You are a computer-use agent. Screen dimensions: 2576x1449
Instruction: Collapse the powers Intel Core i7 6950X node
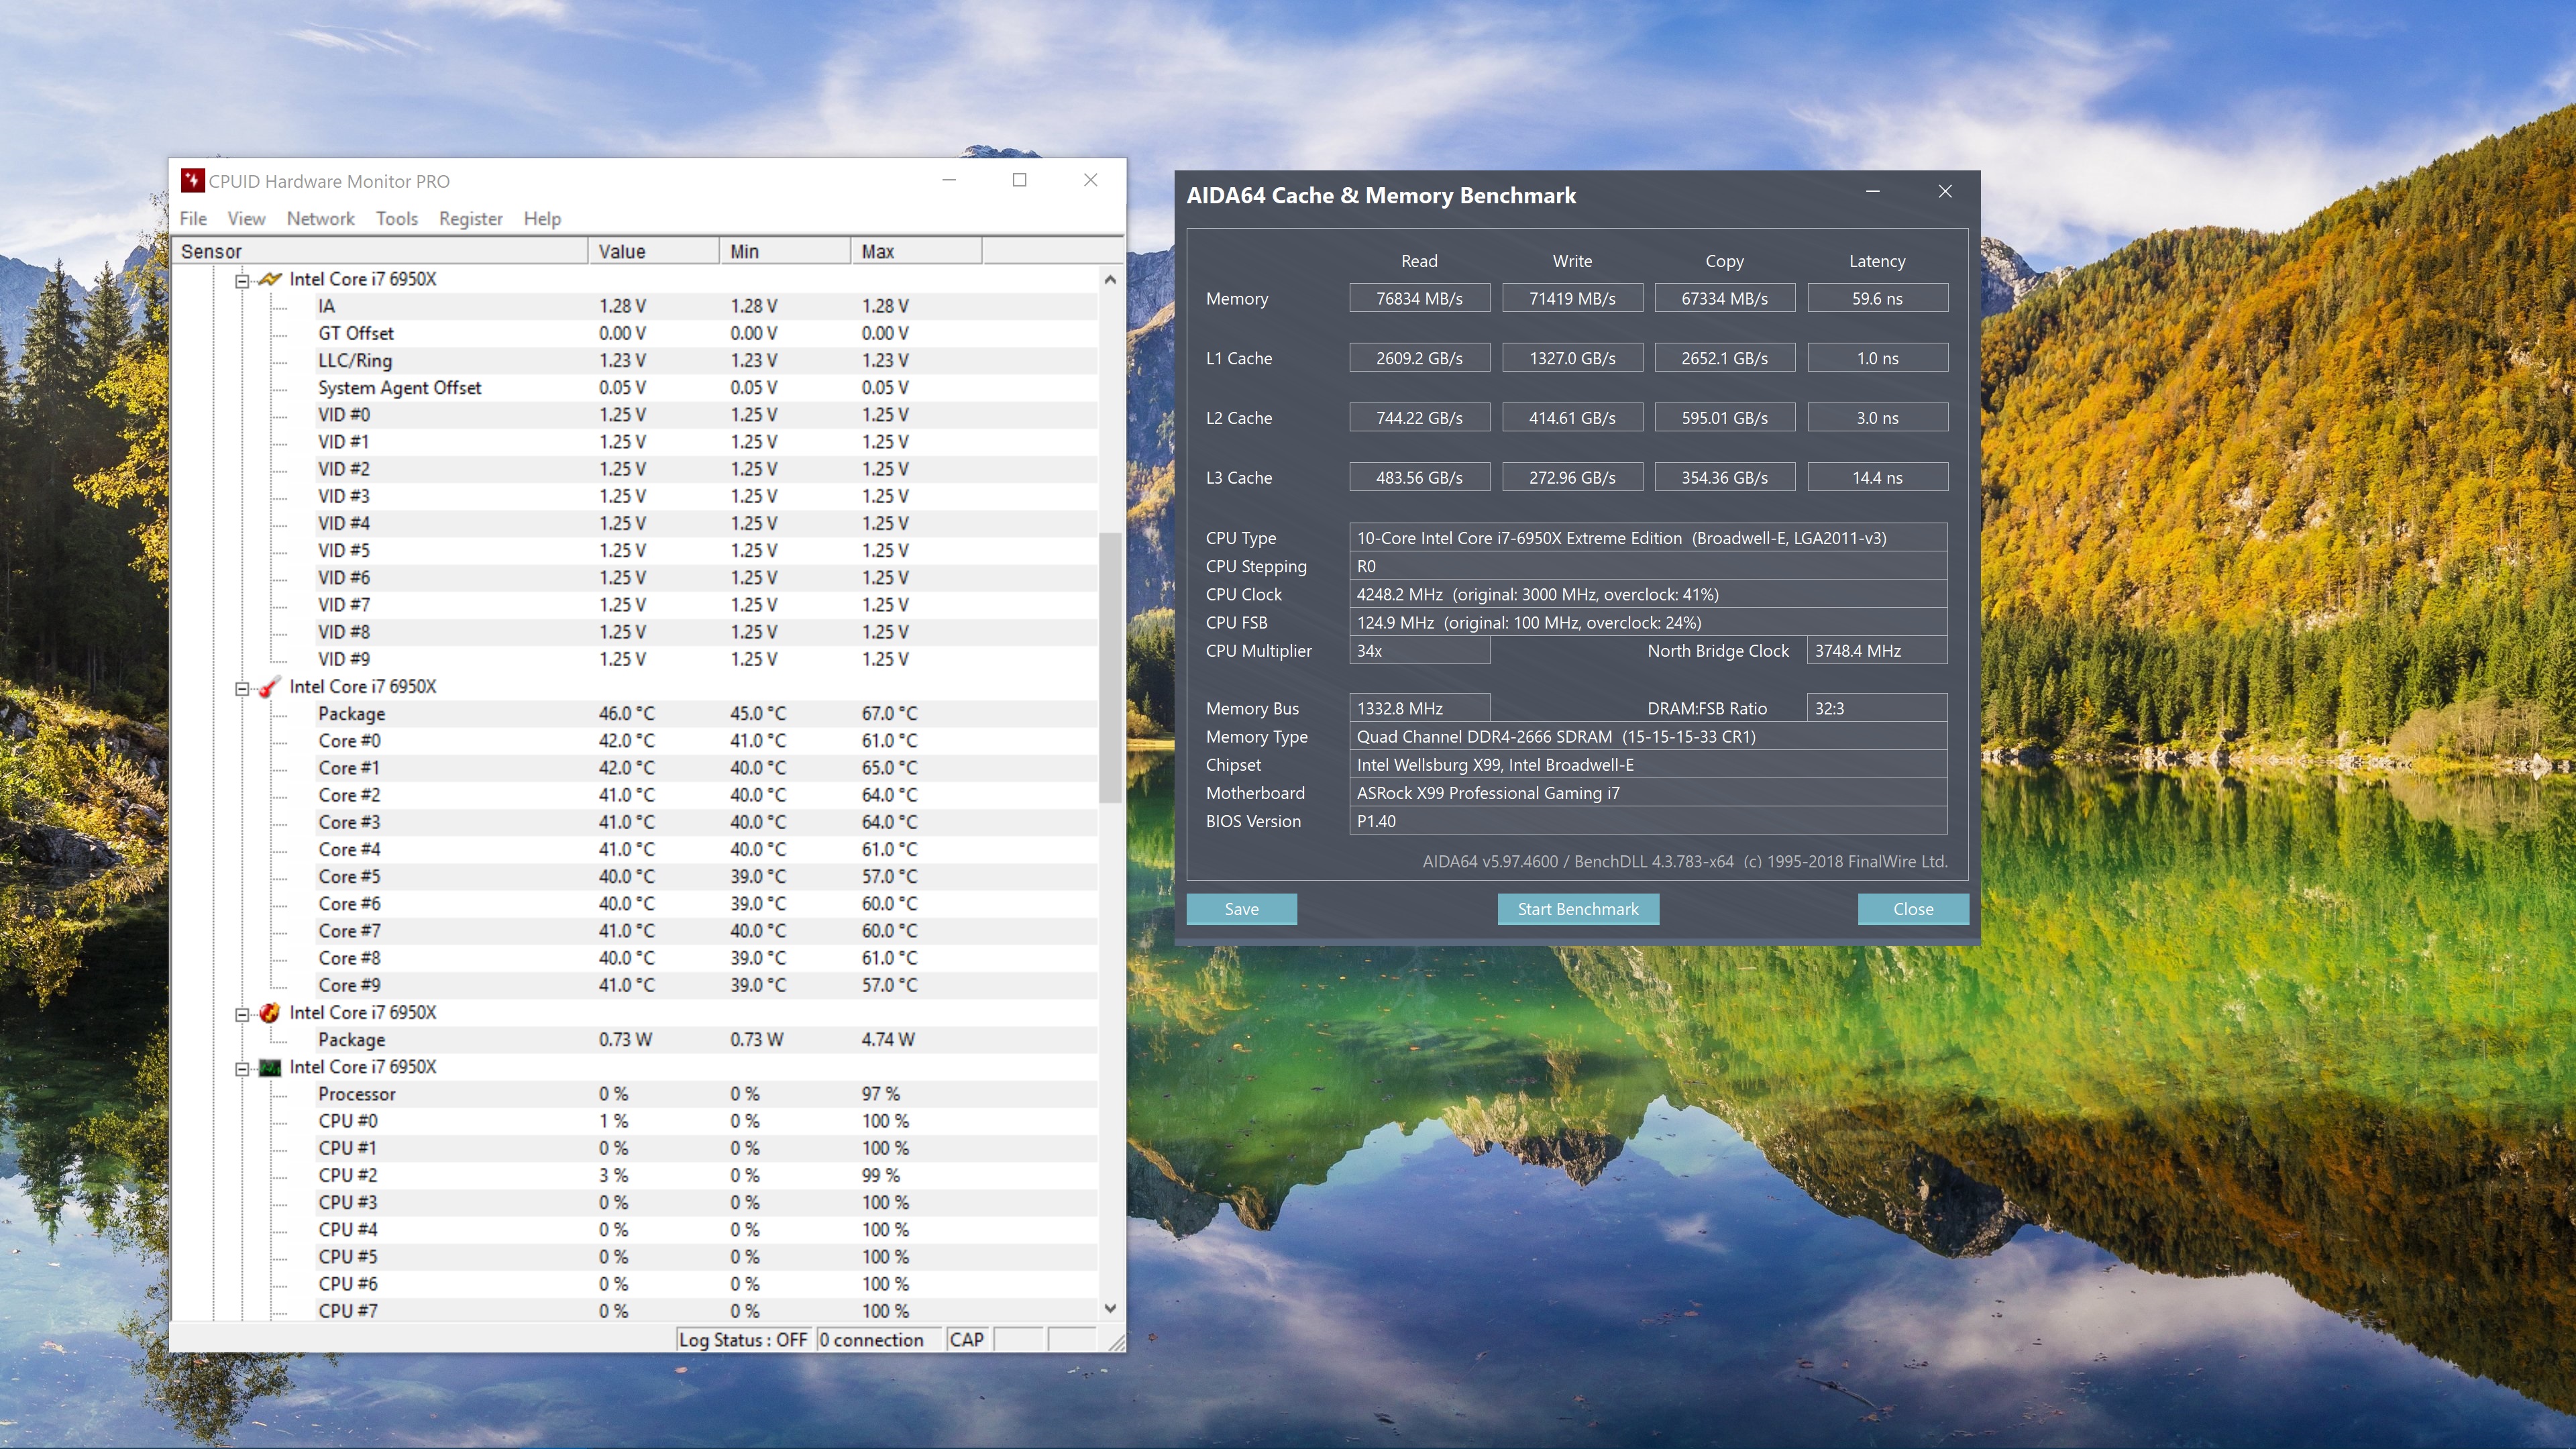pyautogui.click(x=241, y=1014)
